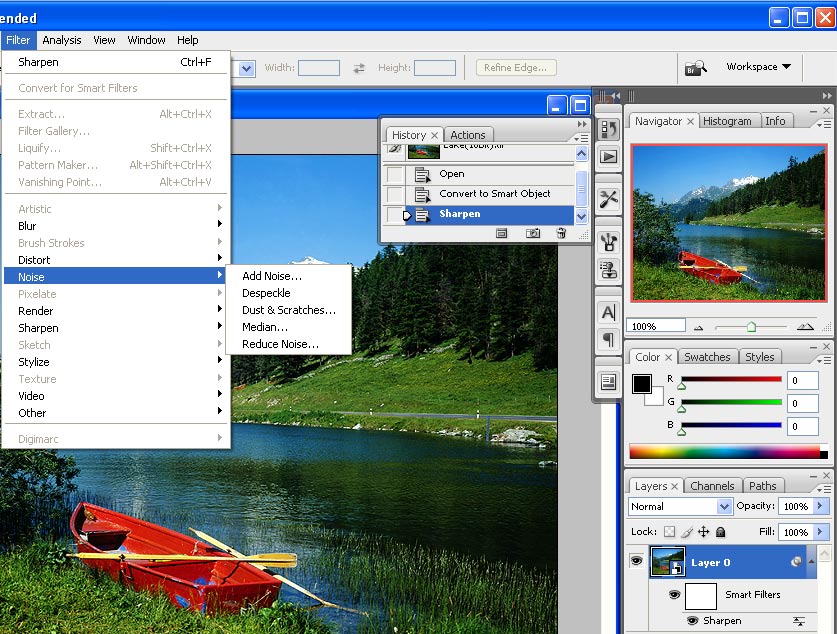
Task: Swap width and height with the arrows icon
Action: tap(359, 68)
